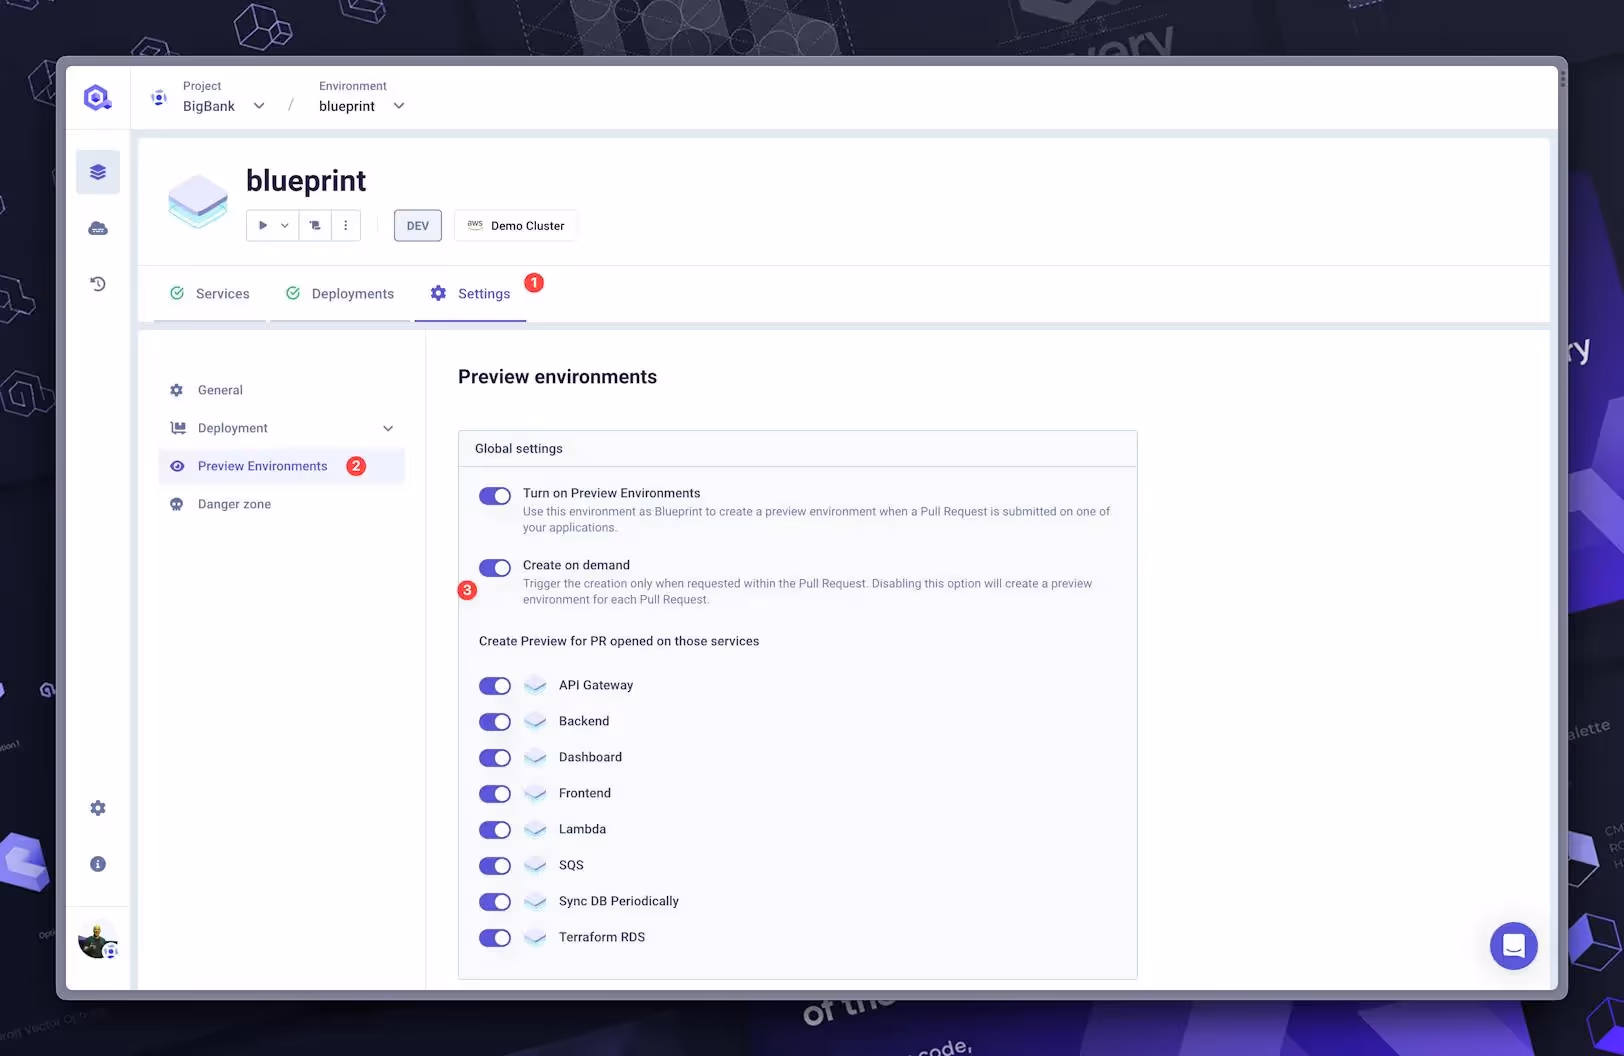Viewport: 1624px width, 1056px height.
Task: Disable previews for the Terraform RDS service
Action: tap(494, 937)
